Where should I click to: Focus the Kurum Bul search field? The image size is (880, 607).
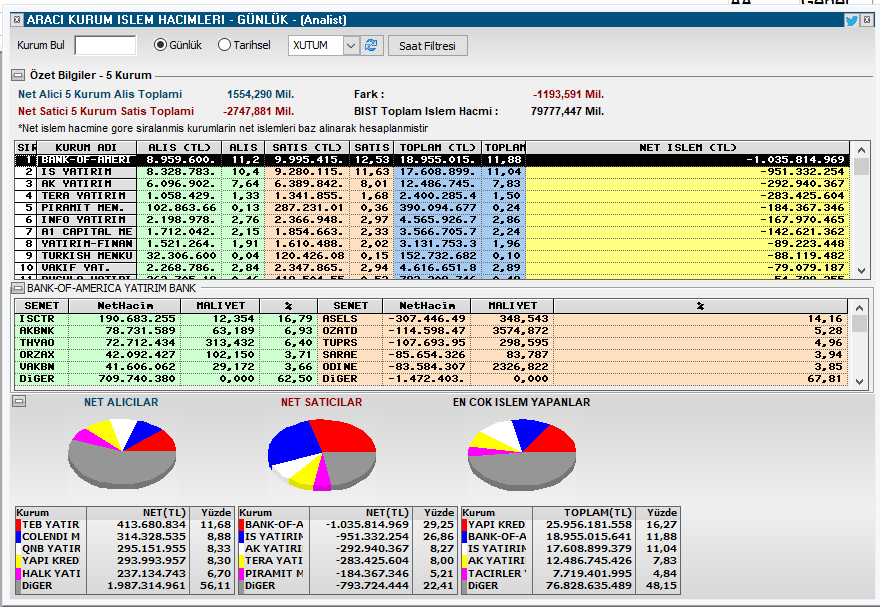[106, 45]
